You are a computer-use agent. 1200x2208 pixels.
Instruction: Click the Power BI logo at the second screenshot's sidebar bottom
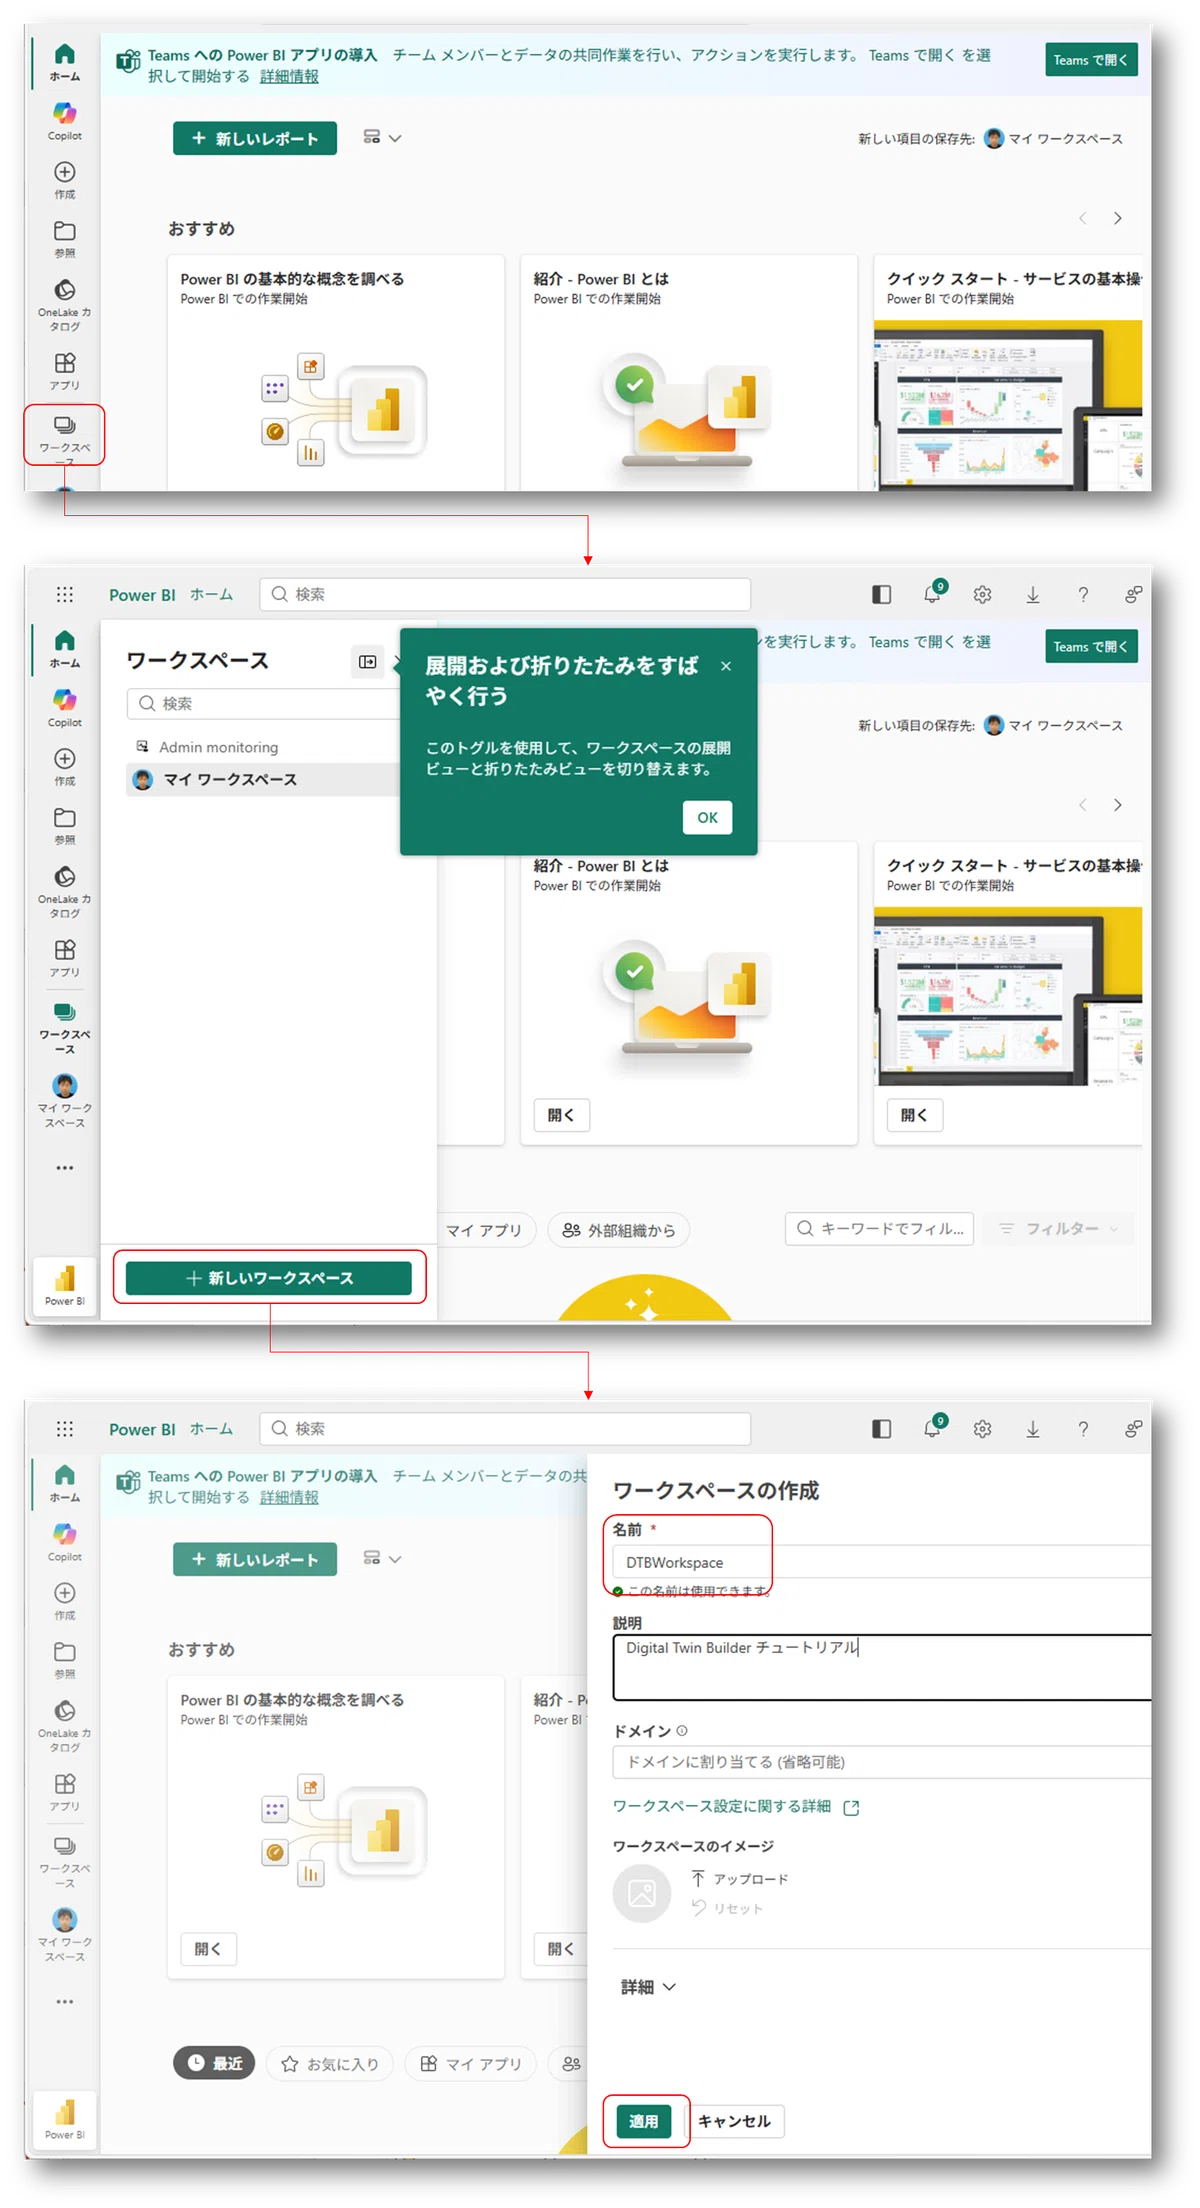point(64,1286)
